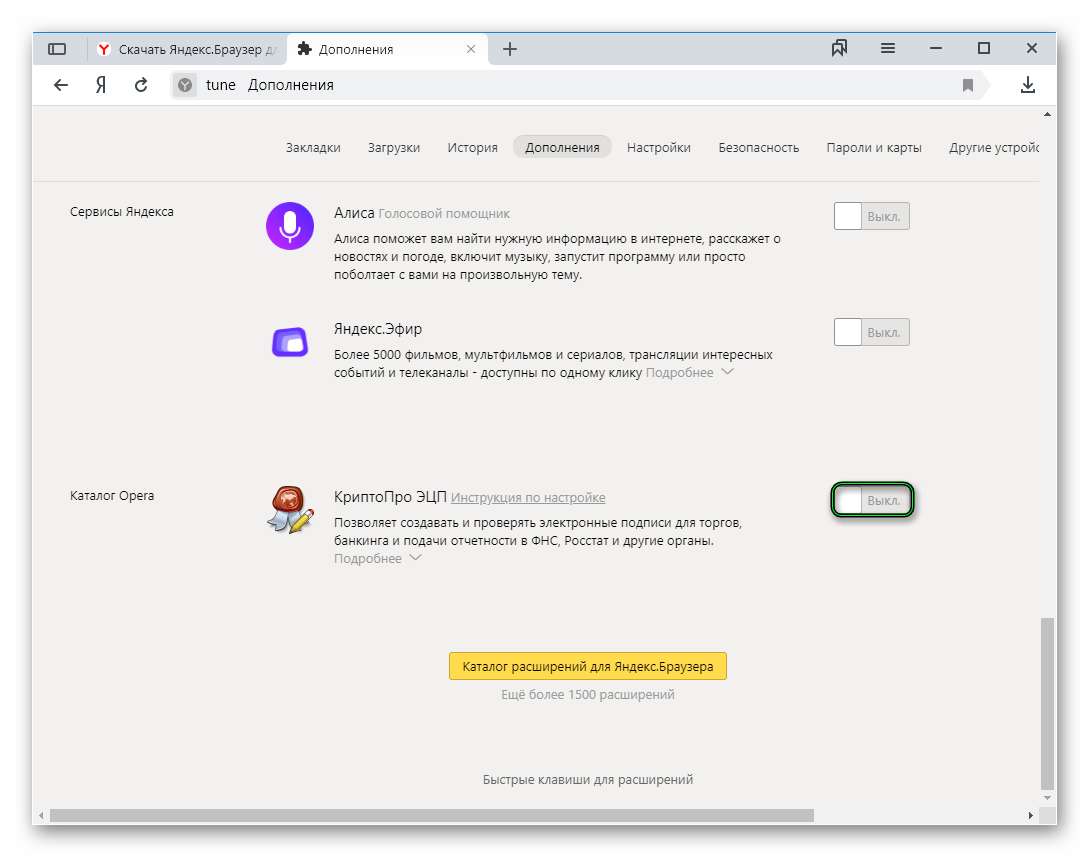The image size is (1089, 857).
Task: Switch to the Настройки tab
Action: pyautogui.click(x=658, y=147)
